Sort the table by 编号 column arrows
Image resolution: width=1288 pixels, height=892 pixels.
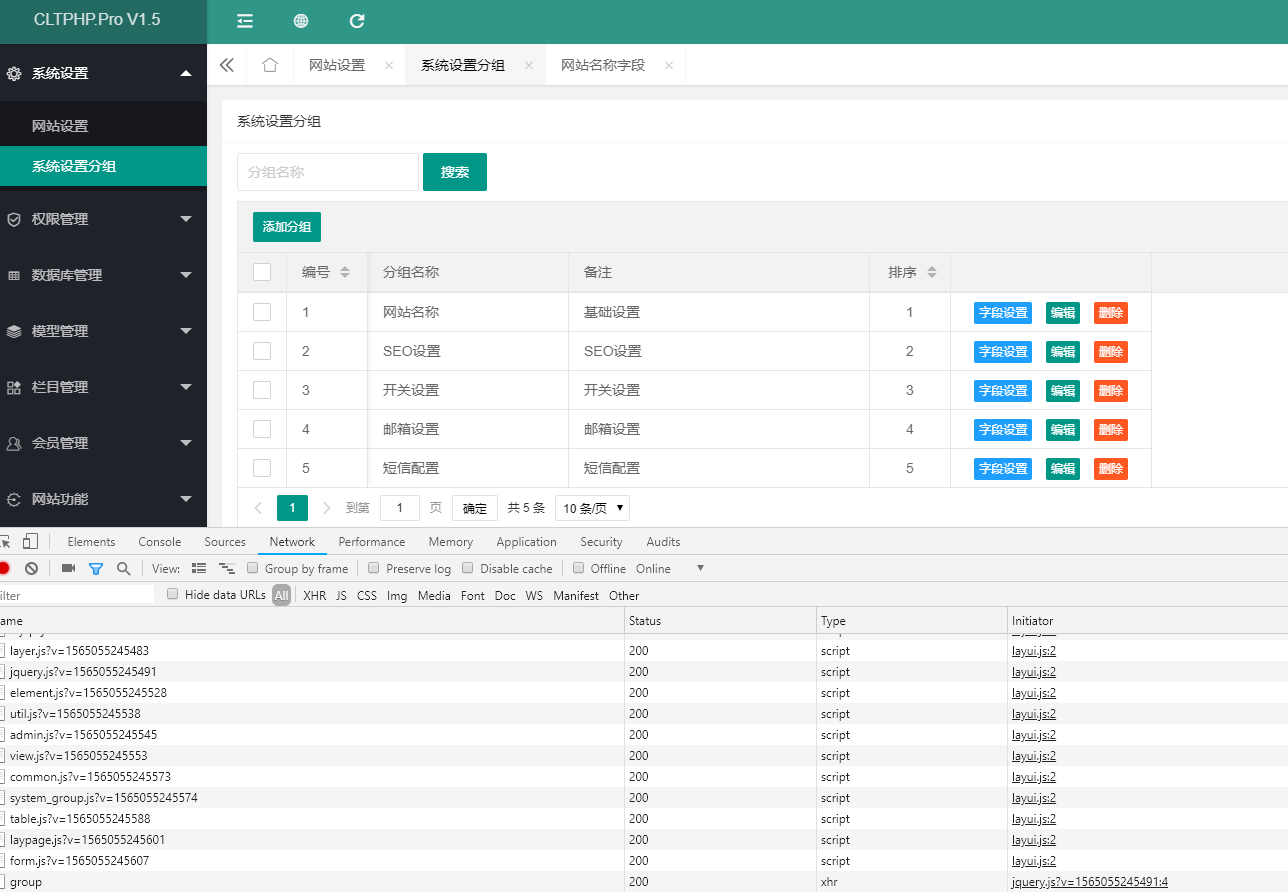click(345, 272)
